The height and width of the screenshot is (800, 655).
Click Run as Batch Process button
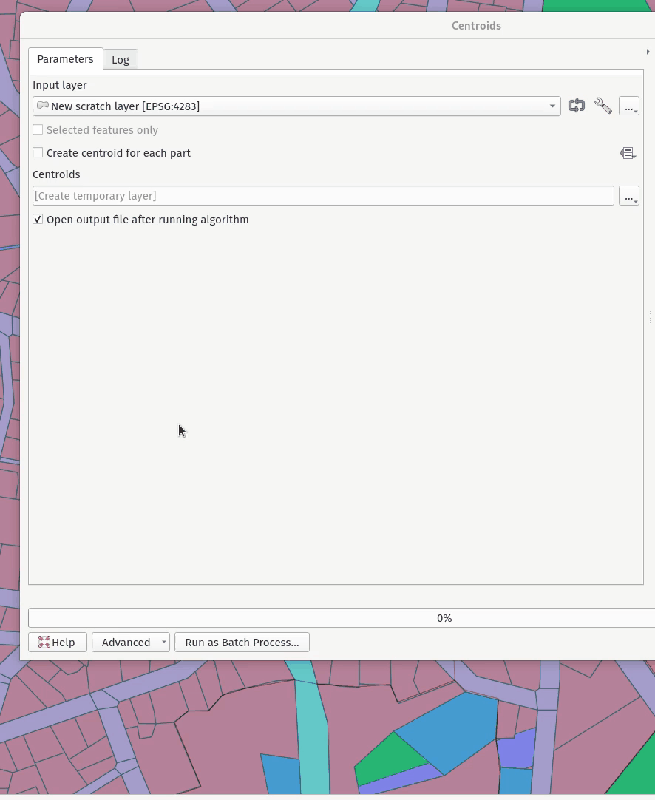[x=242, y=642]
